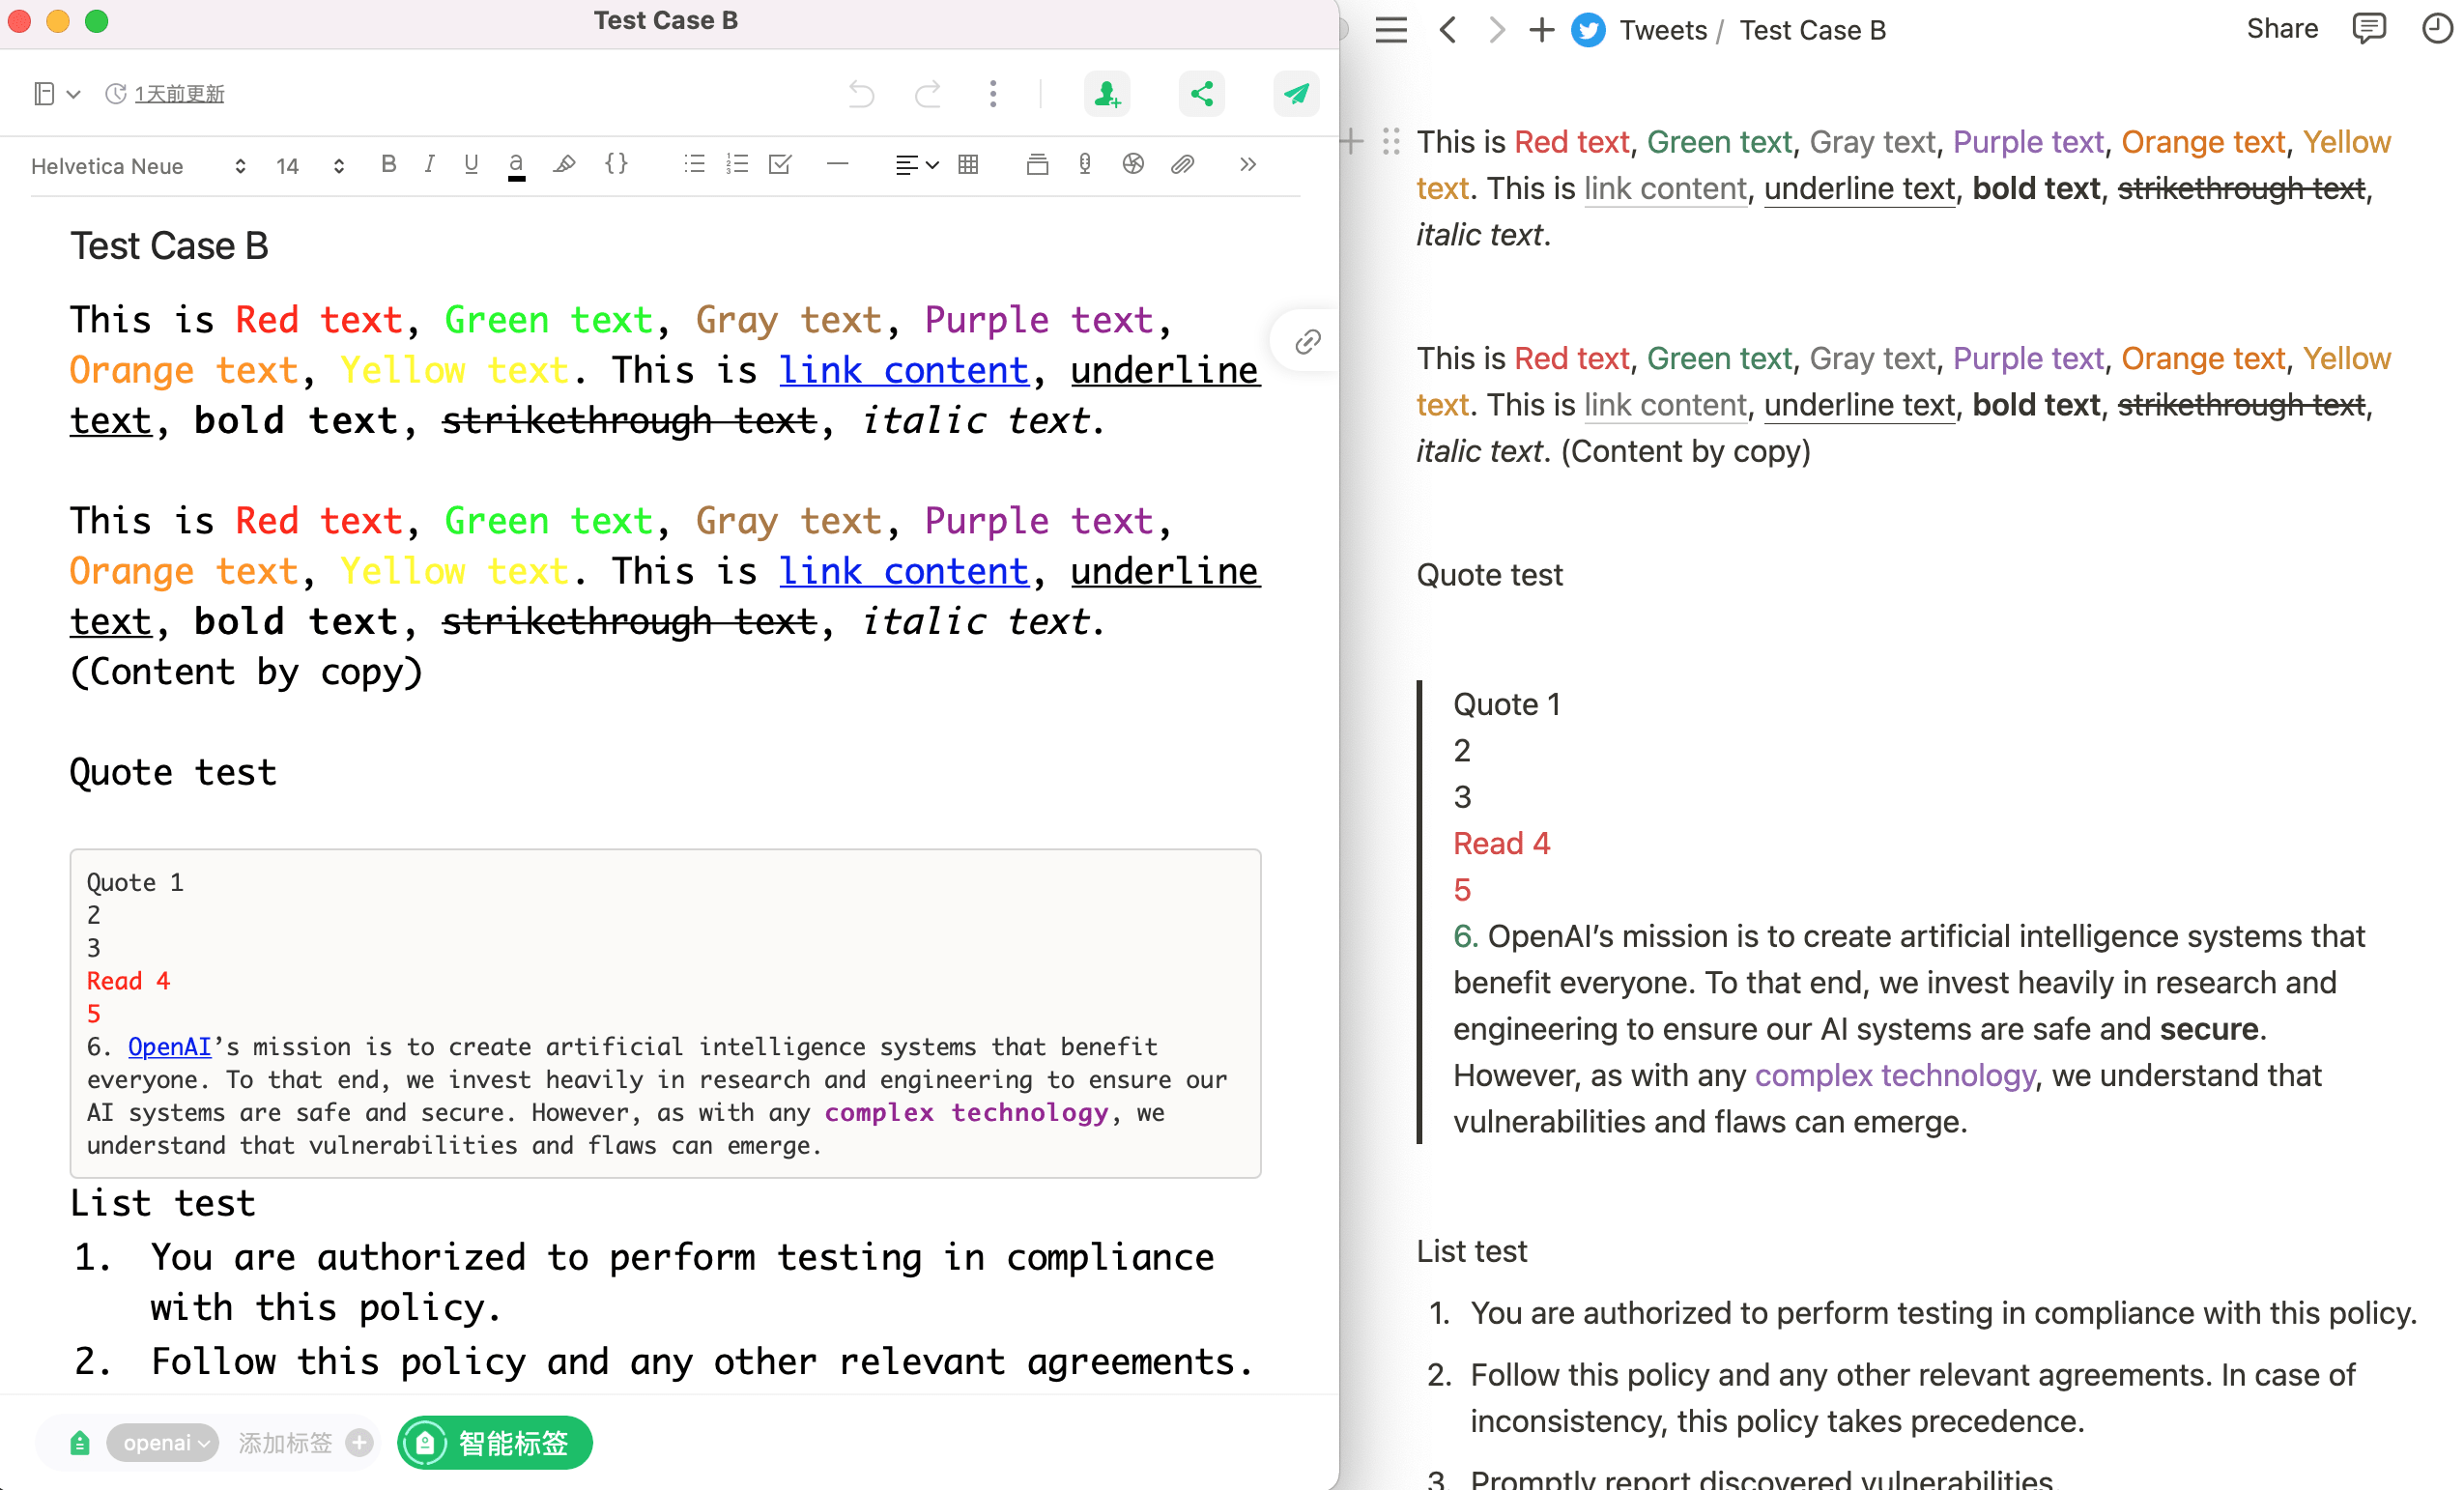2464x1490 pixels.
Task: Click the green share icon
Action: click(x=1201, y=94)
